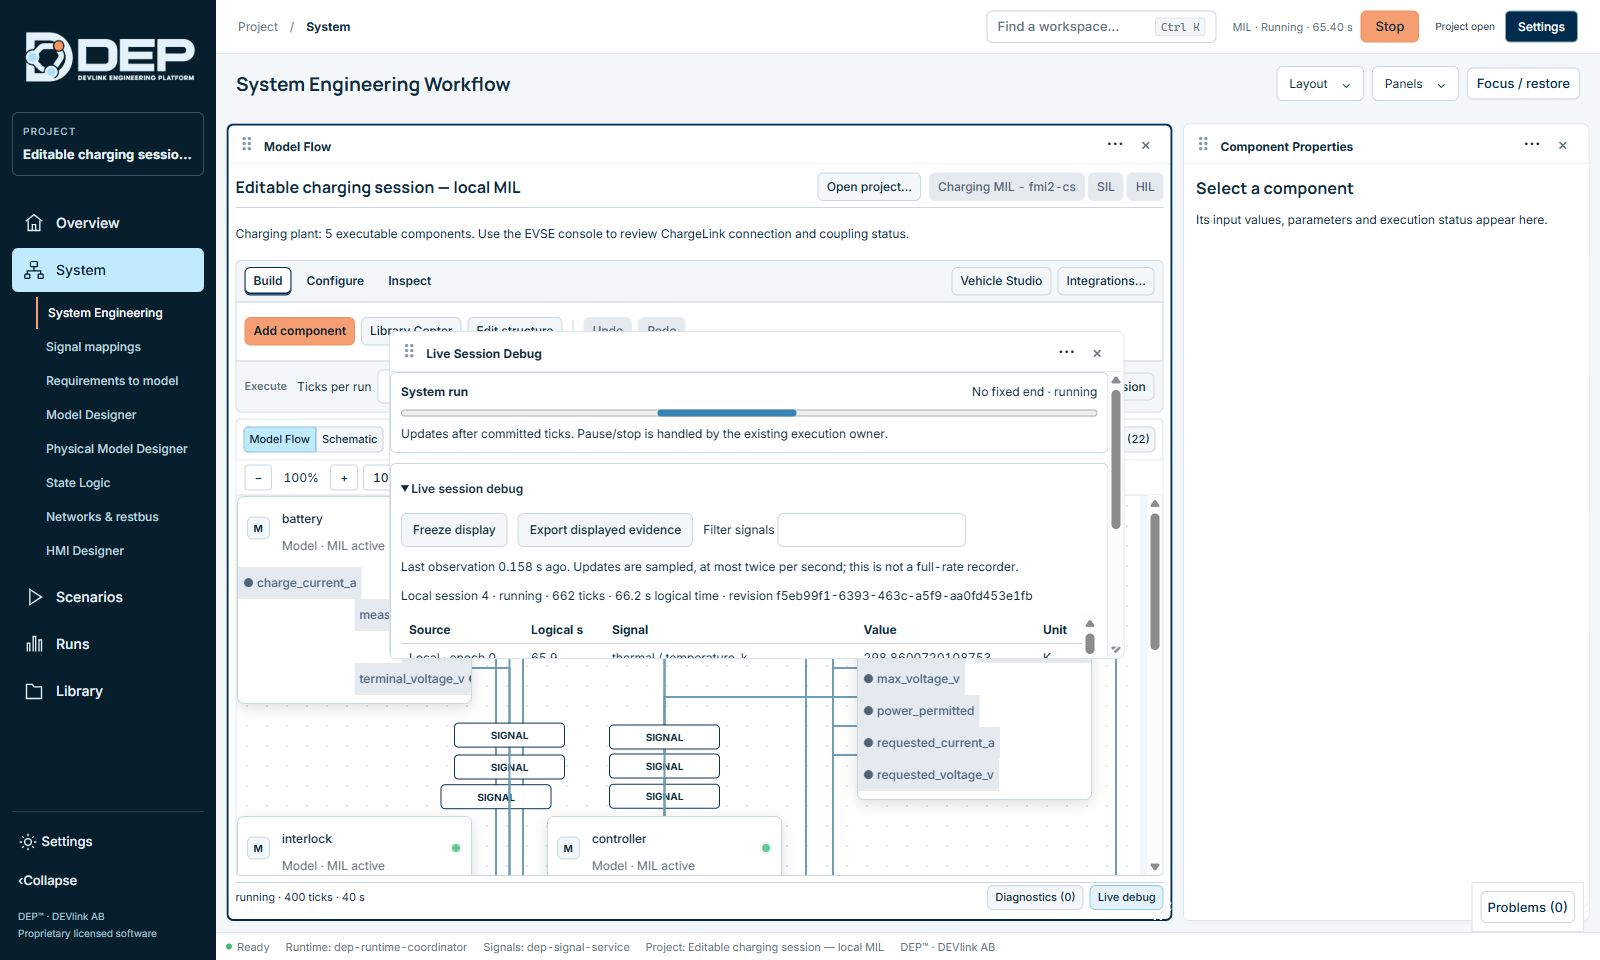The width and height of the screenshot is (1600, 960).
Task: Click the System hierarchy icon
Action: click(34, 270)
